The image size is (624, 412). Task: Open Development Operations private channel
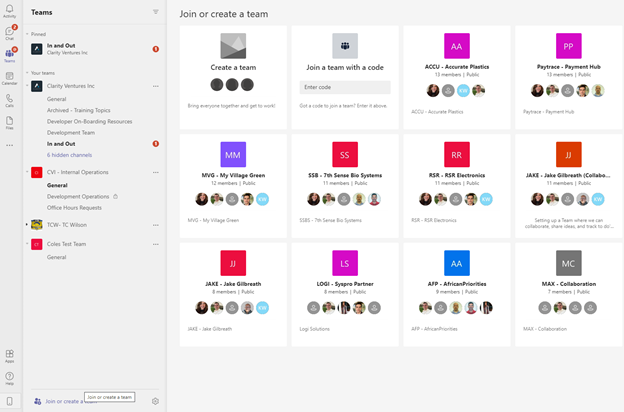coord(78,196)
